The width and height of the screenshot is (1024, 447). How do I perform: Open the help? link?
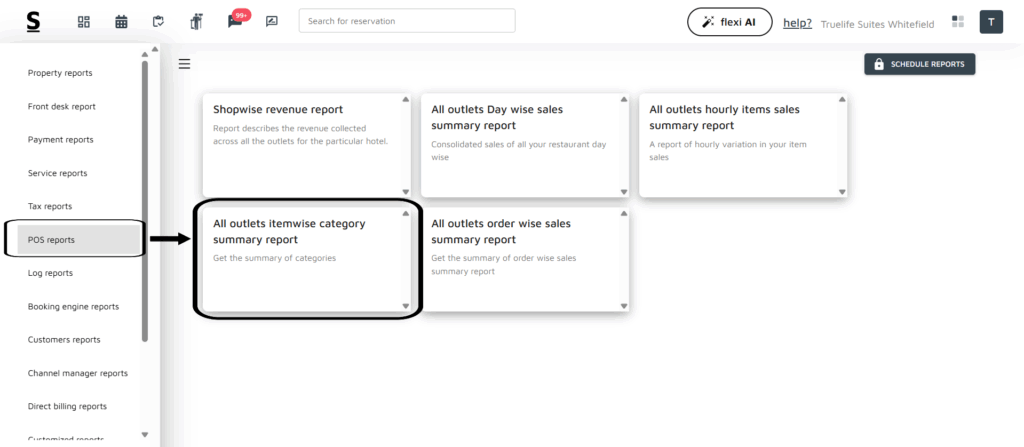(796, 22)
